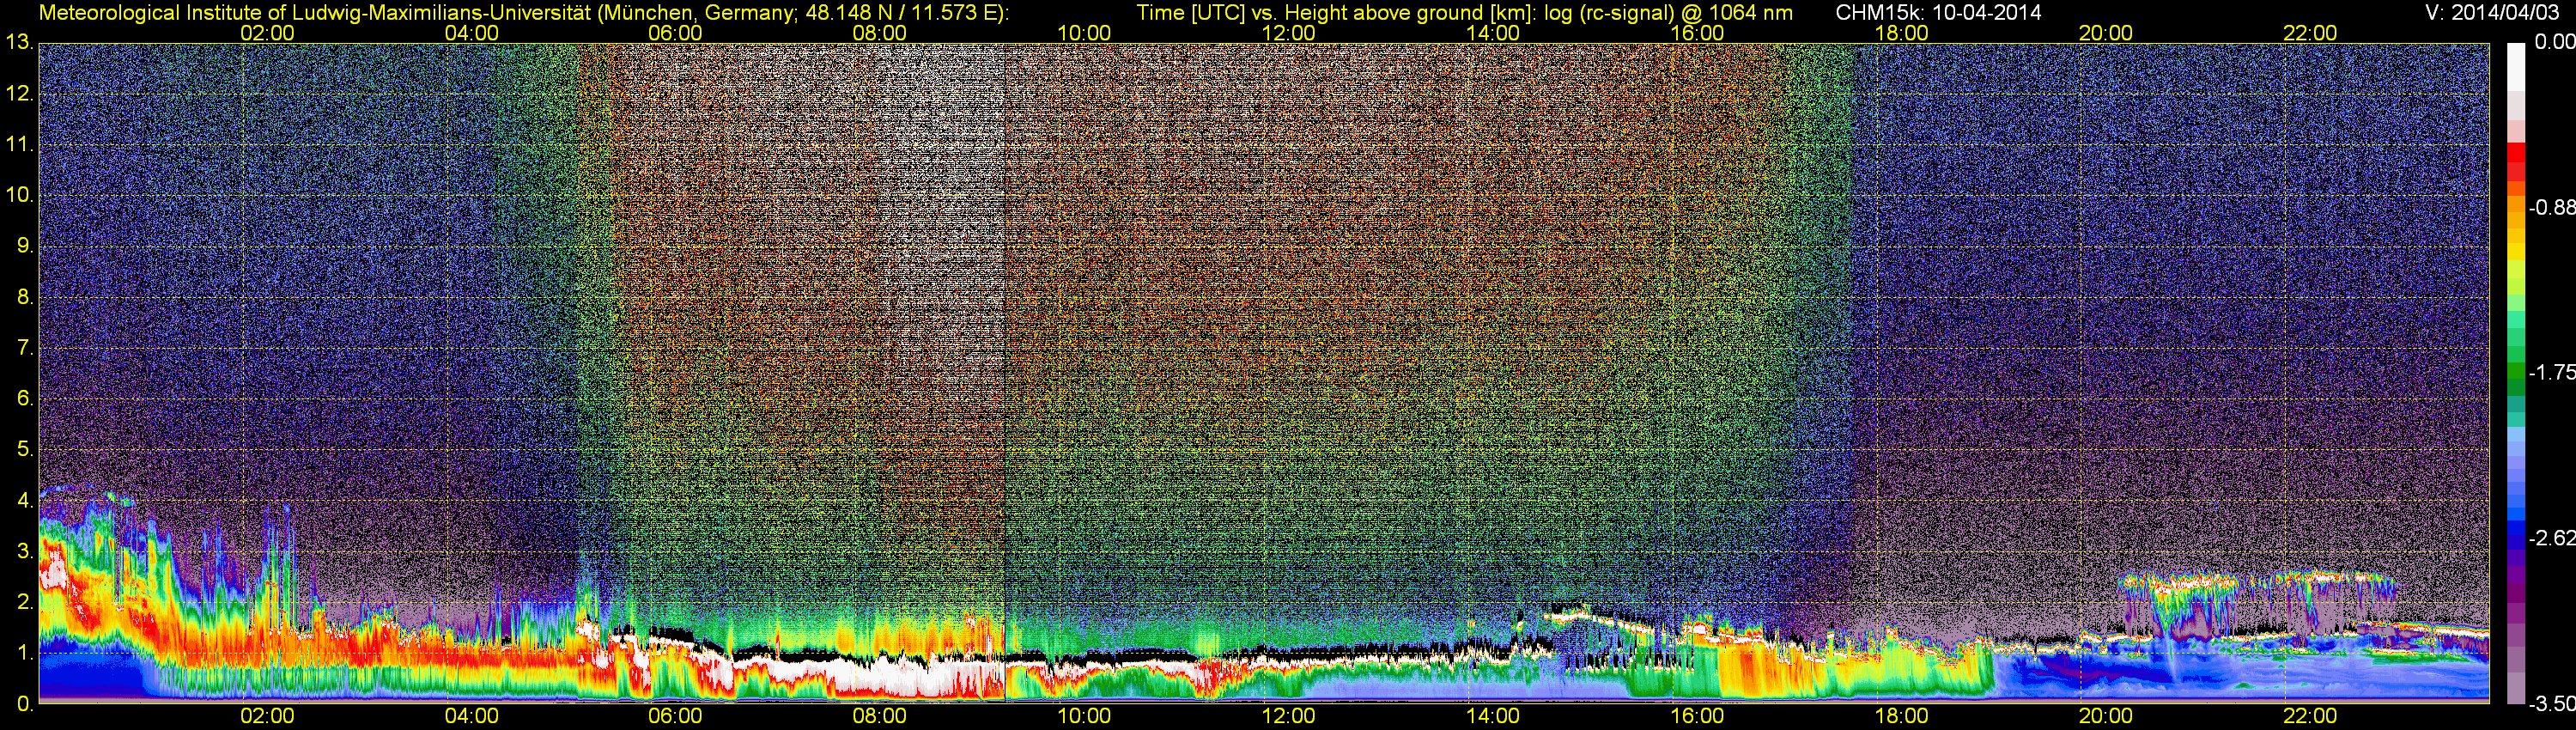2576x730 pixels.
Task: Click the -2.62 color scale value
Action: 2551,538
